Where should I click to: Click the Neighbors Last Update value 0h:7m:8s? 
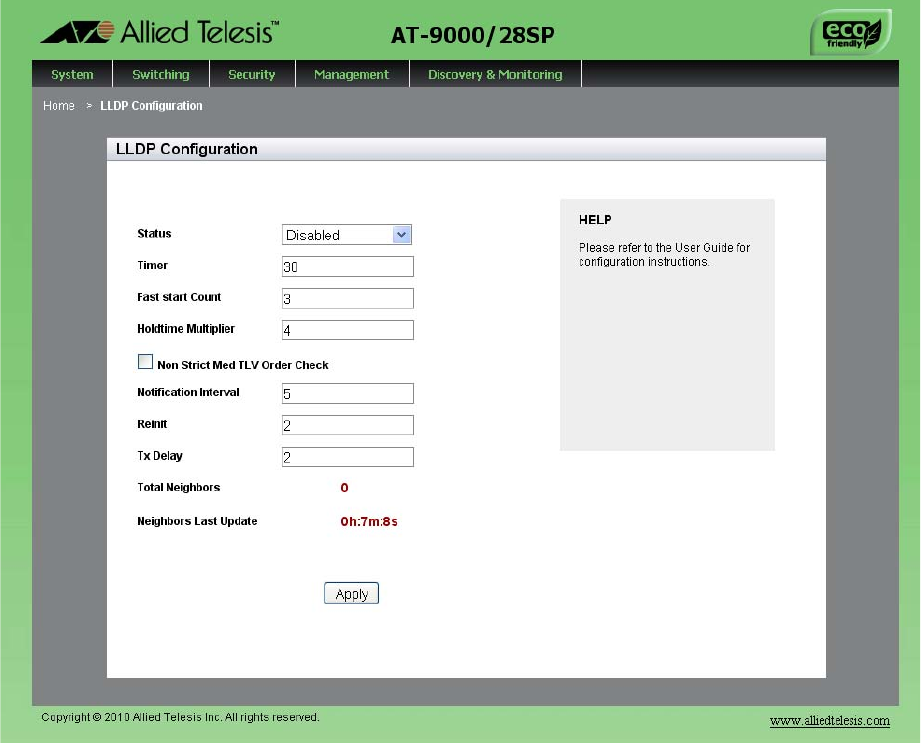[369, 522]
